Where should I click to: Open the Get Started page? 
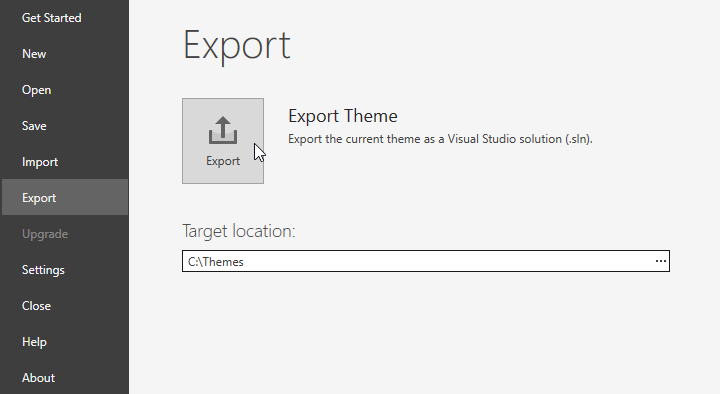pos(64,18)
